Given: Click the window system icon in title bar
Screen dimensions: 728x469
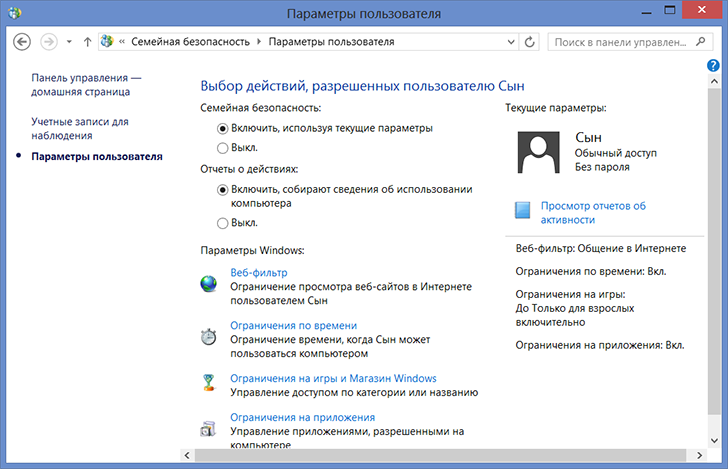Looking at the screenshot, I should point(14,13).
